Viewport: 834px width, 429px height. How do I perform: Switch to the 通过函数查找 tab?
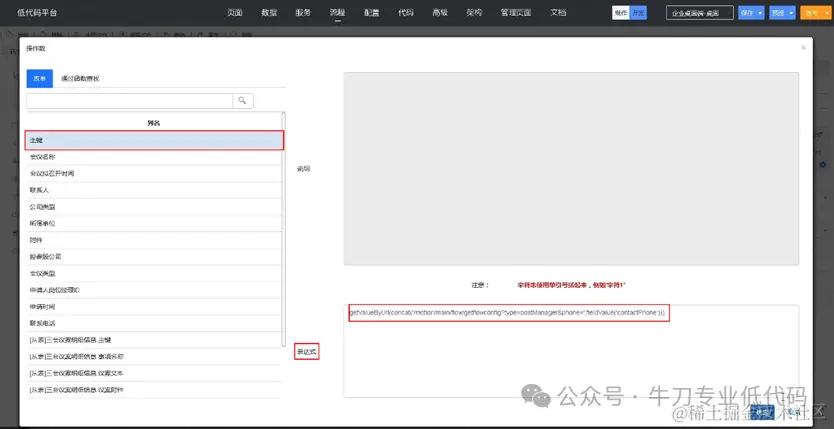tap(80, 78)
